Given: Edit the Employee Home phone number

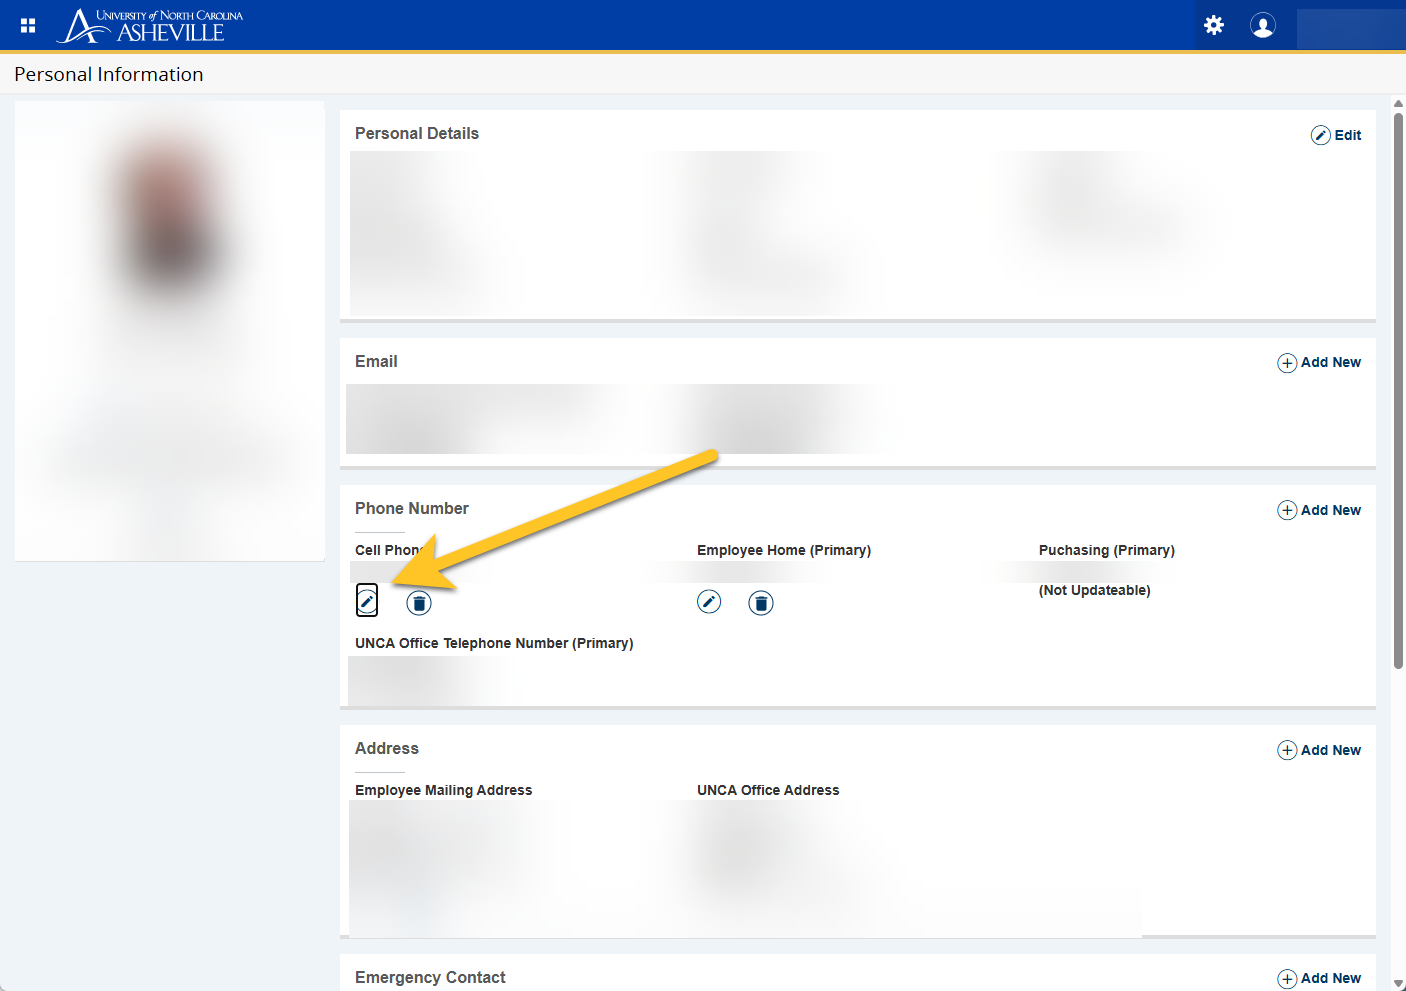Looking at the screenshot, I should [x=709, y=602].
